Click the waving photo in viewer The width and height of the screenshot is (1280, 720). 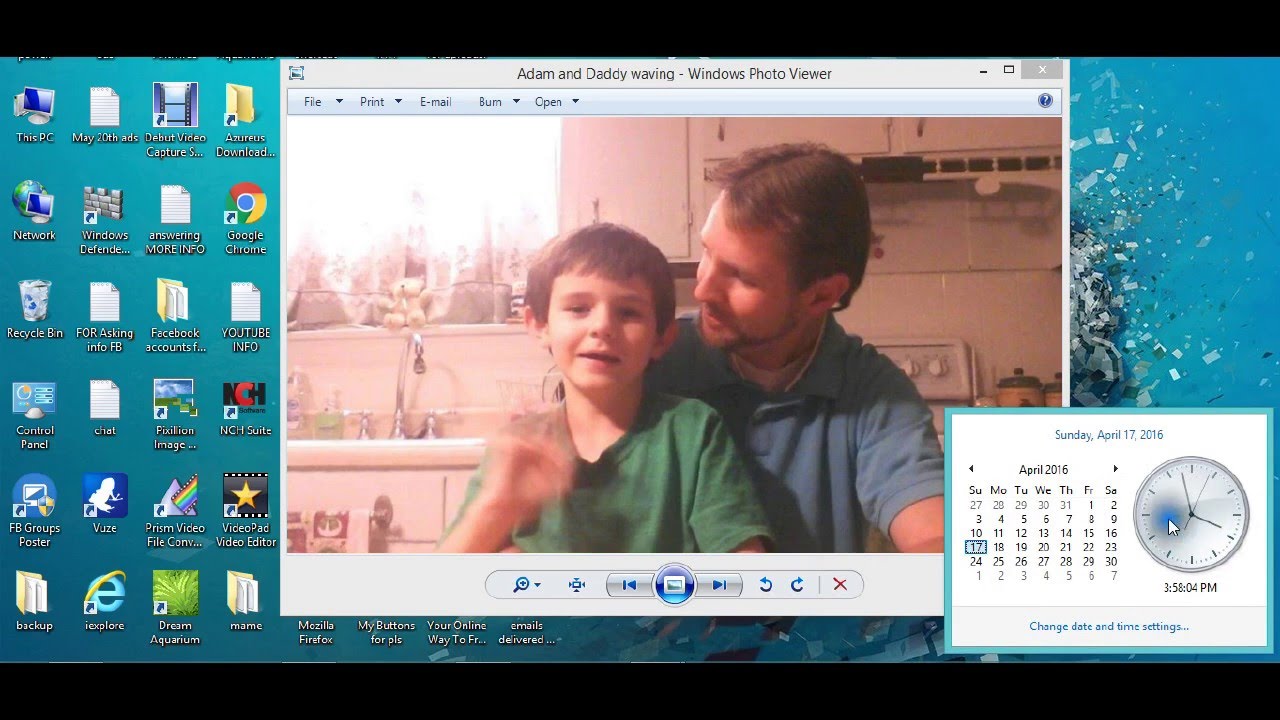pyautogui.click(x=674, y=335)
